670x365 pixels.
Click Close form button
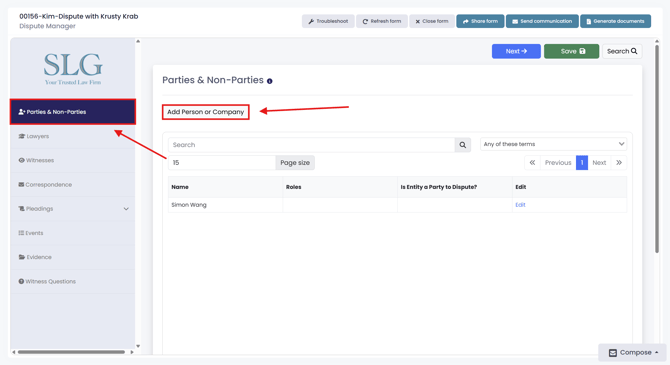(x=432, y=21)
